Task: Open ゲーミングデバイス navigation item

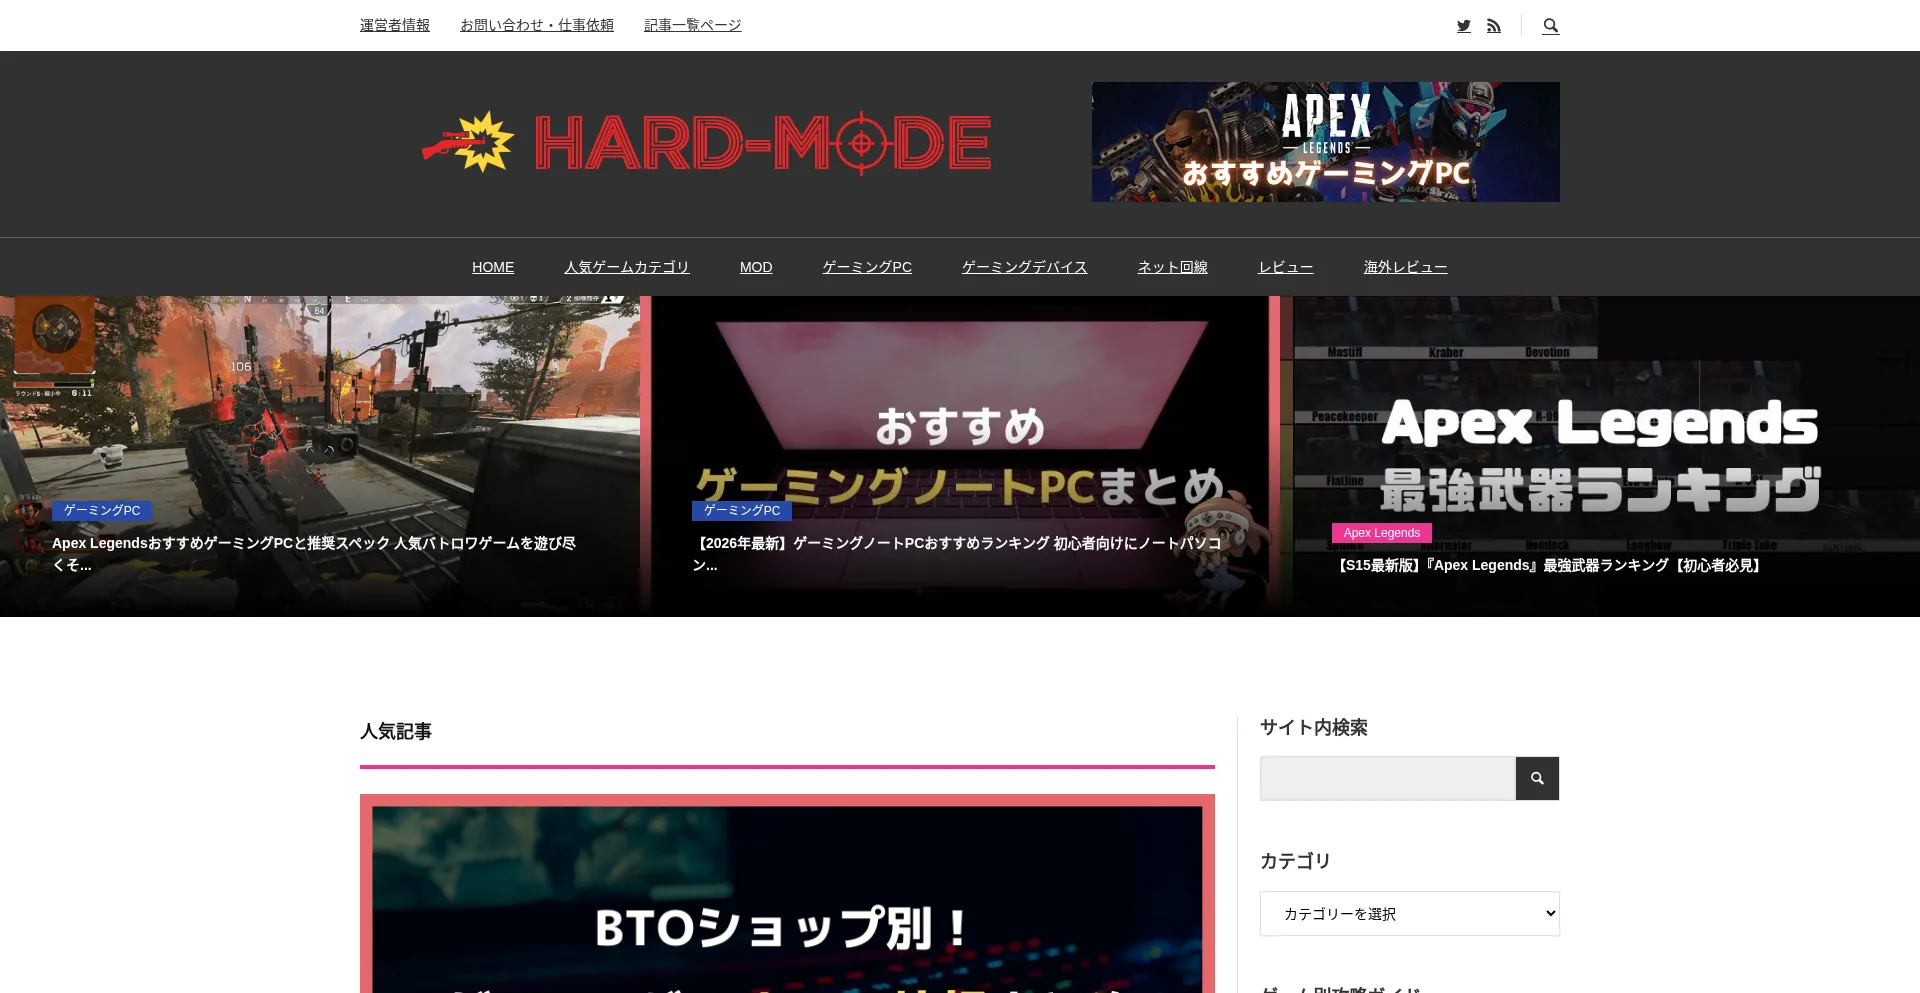Action: pos(1025,267)
